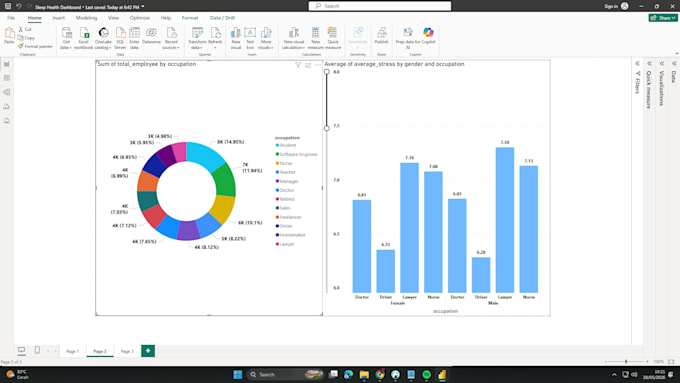Screen dimensions: 680x383
Task: Collapse the ribbon with the caret
Action: (x=677, y=54)
